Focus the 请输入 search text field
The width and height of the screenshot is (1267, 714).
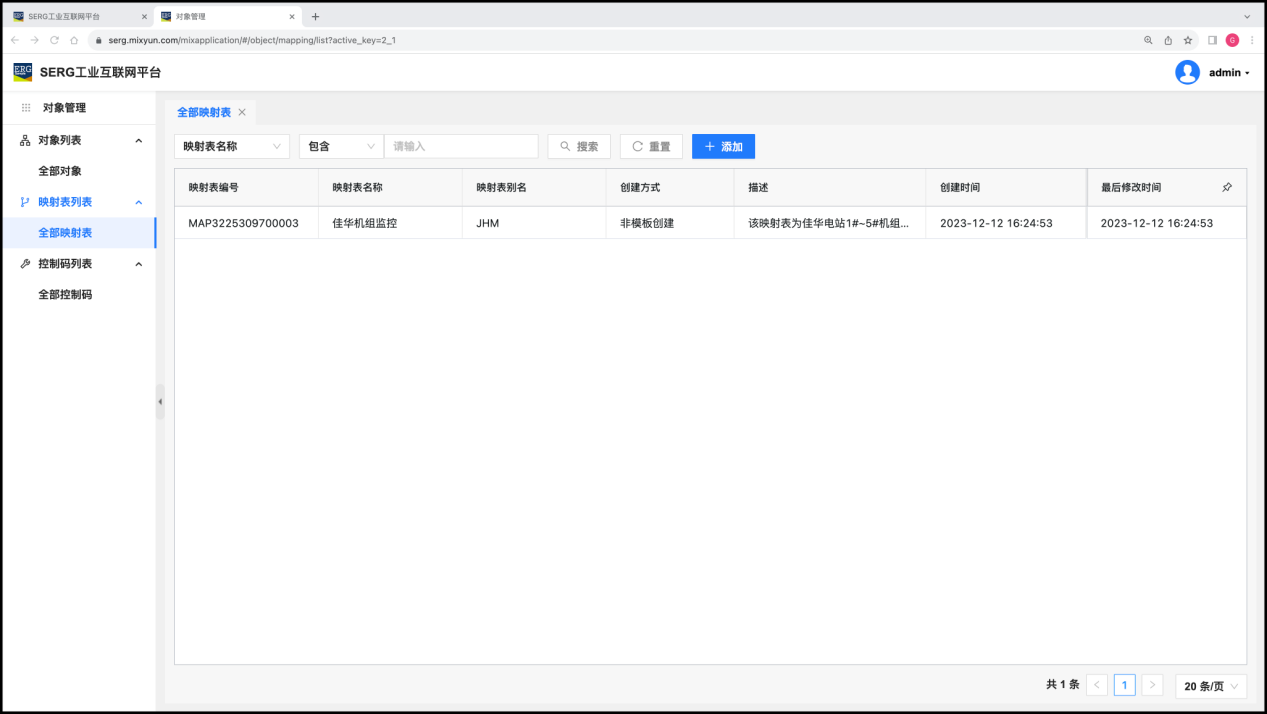[461, 146]
